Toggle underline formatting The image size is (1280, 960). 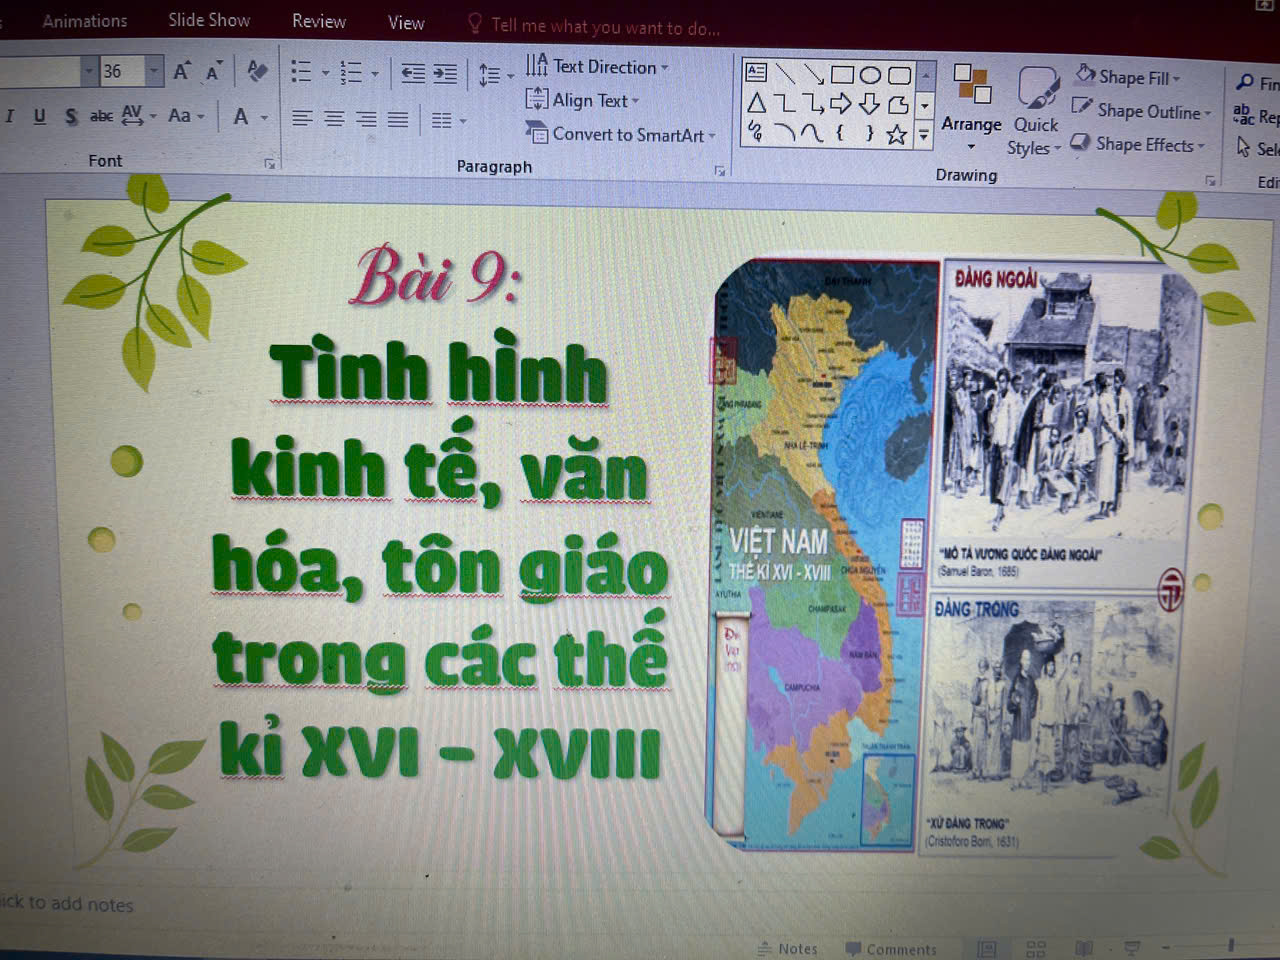39,116
